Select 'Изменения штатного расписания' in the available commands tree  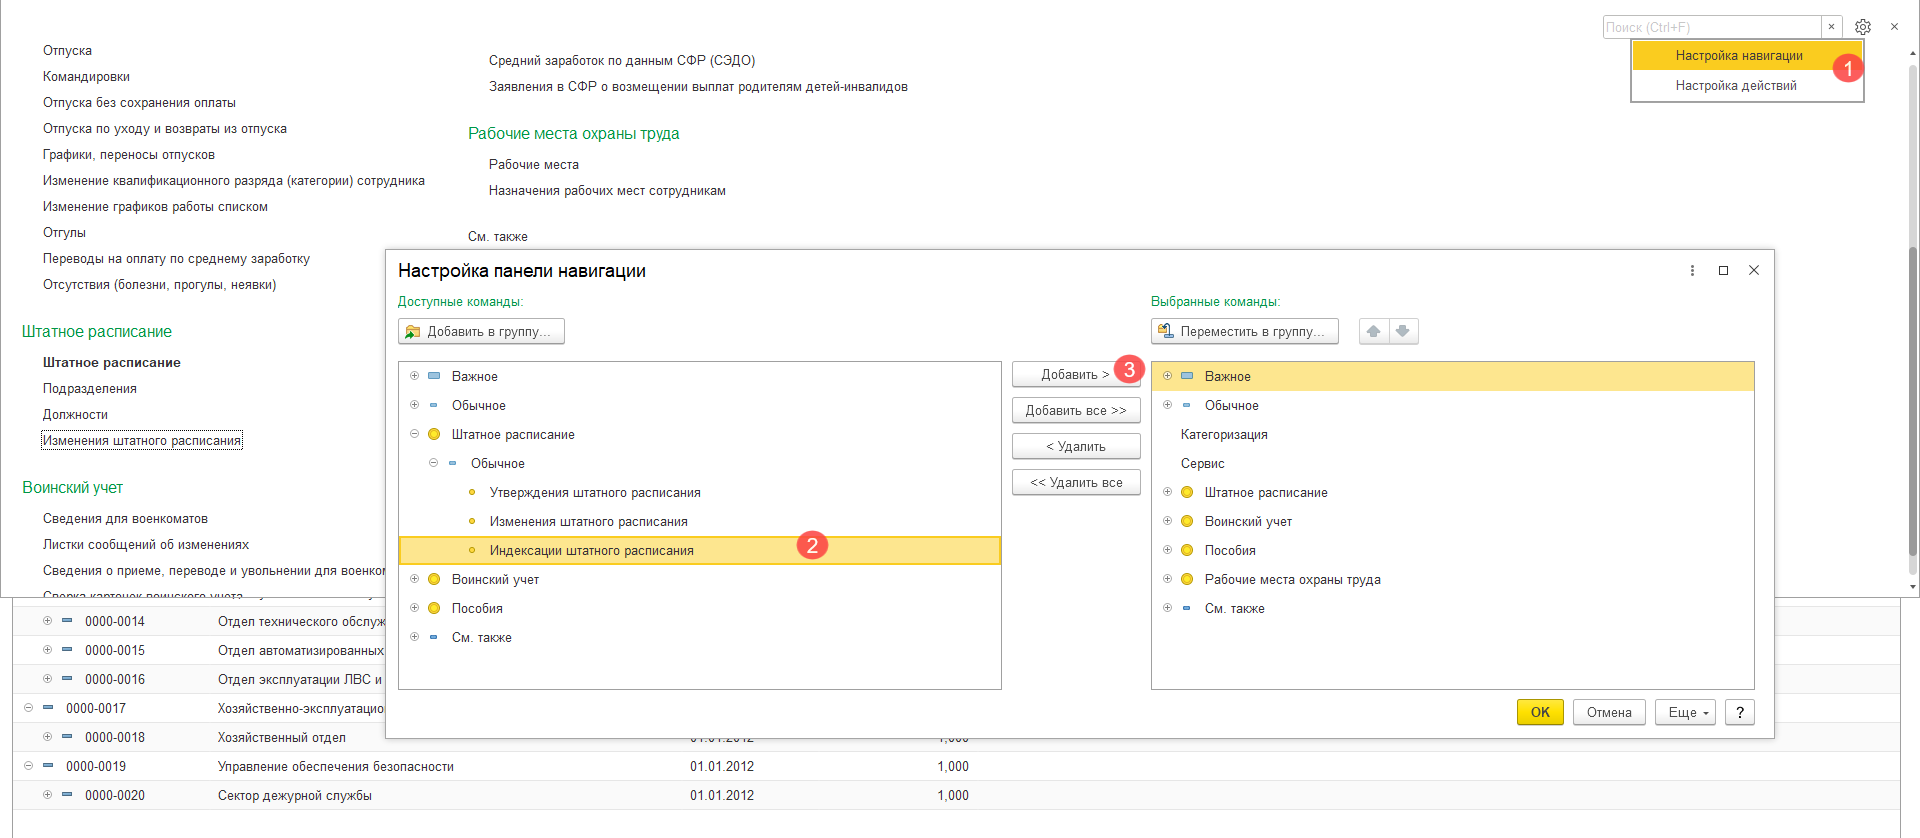(x=589, y=522)
